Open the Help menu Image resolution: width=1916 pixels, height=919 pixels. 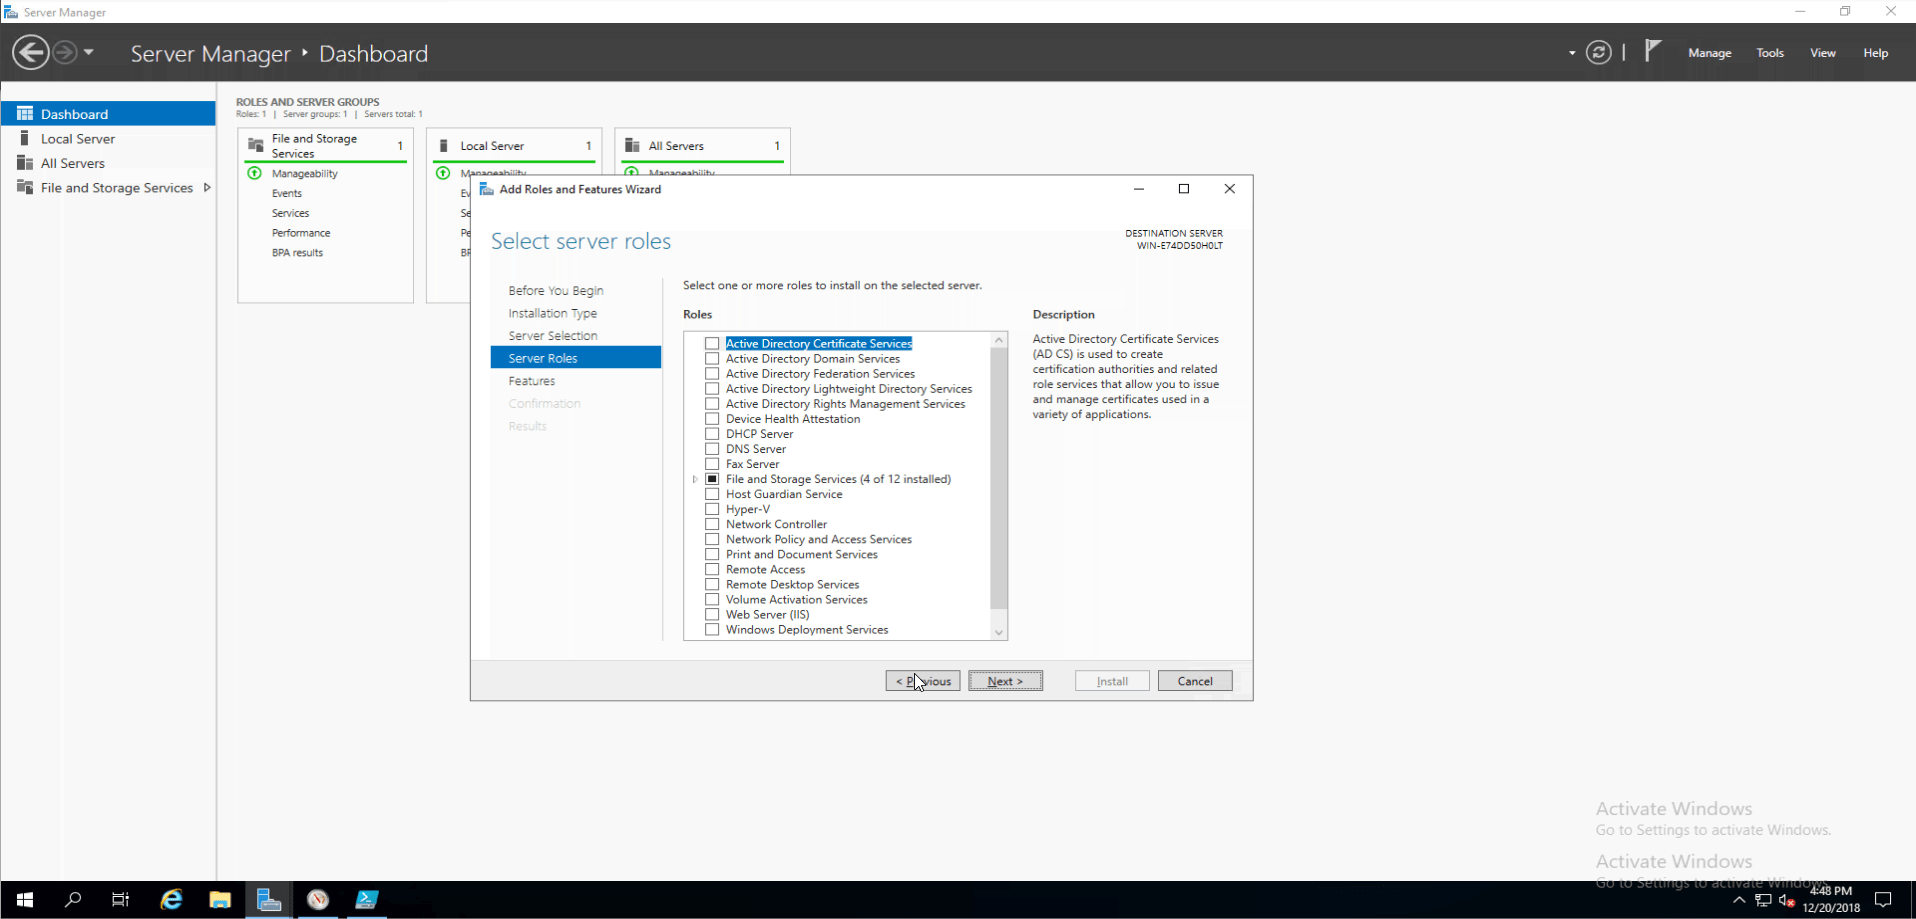pos(1875,53)
